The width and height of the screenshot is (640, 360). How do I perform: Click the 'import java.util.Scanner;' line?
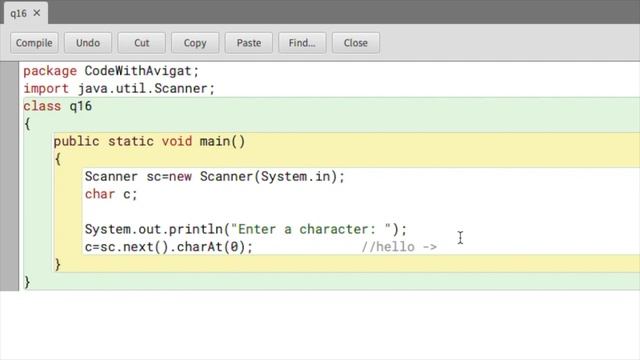pos(119,89)
